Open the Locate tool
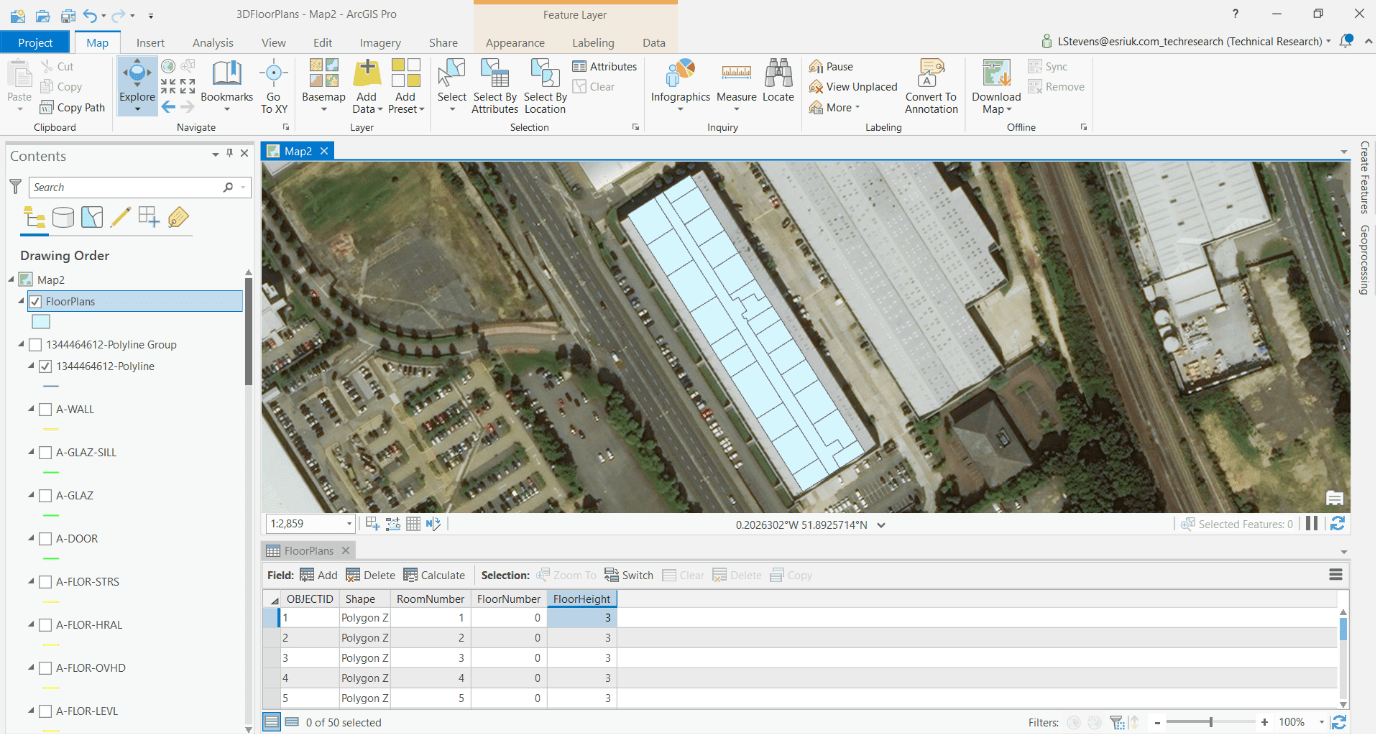 pos(778,85)
